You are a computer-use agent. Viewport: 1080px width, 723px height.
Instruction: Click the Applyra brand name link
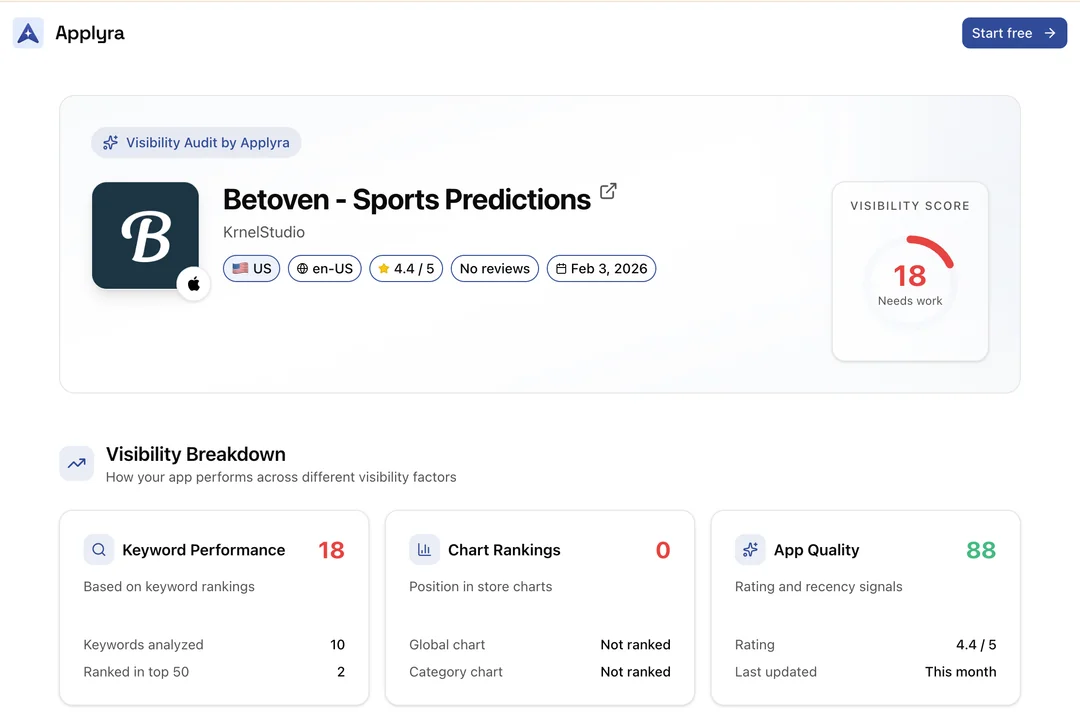(90, 33)
